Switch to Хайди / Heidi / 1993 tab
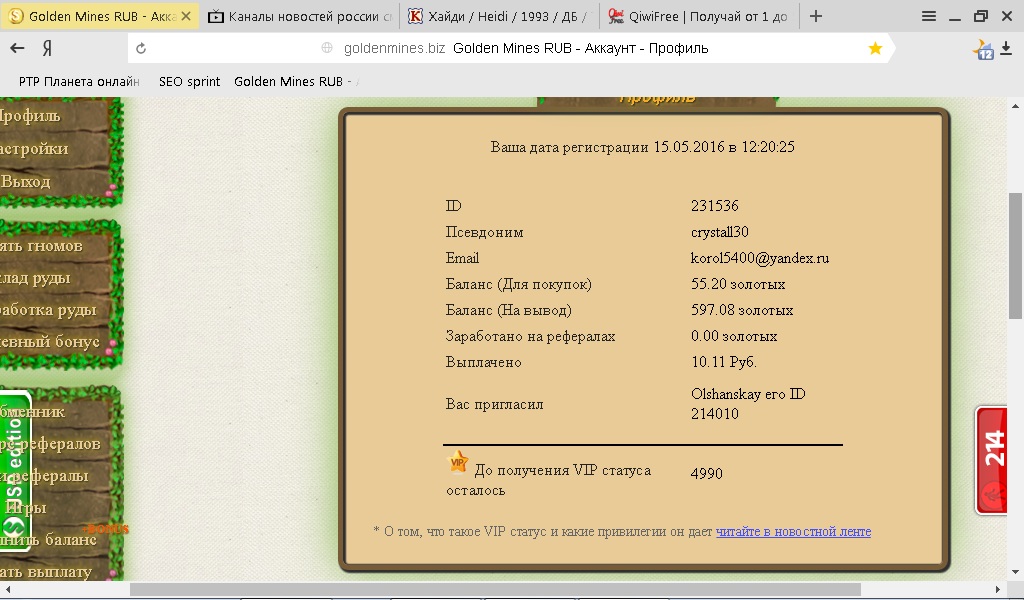 (x=499, y=16)
